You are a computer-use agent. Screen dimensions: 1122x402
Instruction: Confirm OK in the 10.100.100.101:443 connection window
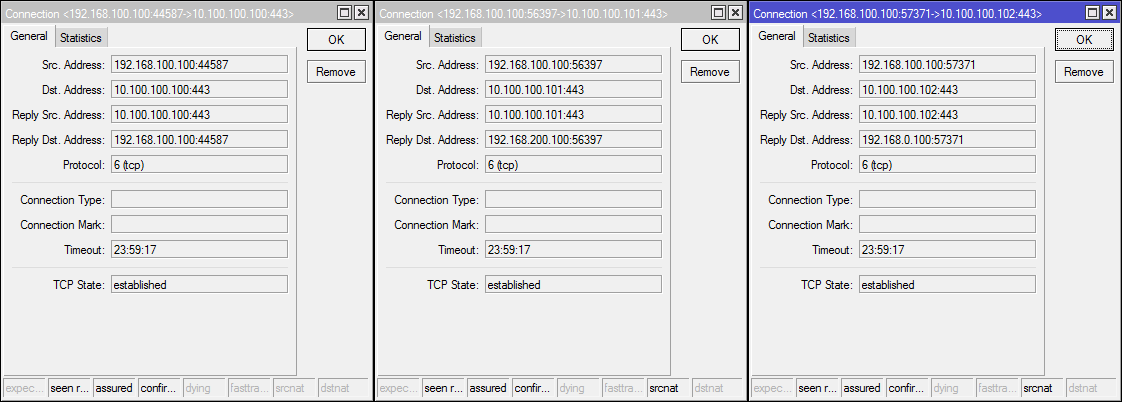[x=710, y=40]
